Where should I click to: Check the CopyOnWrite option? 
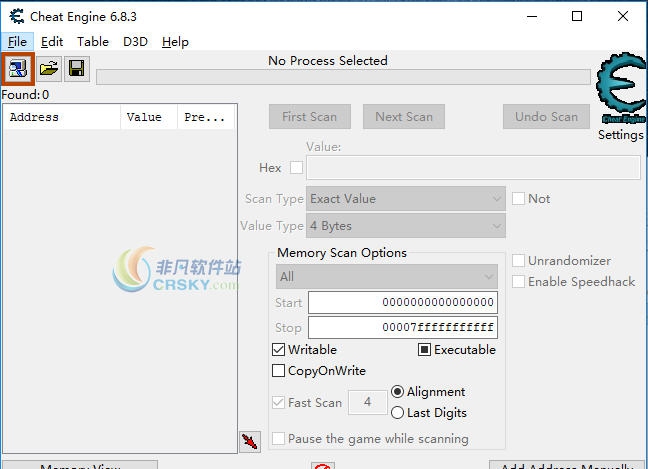point(279,371)
